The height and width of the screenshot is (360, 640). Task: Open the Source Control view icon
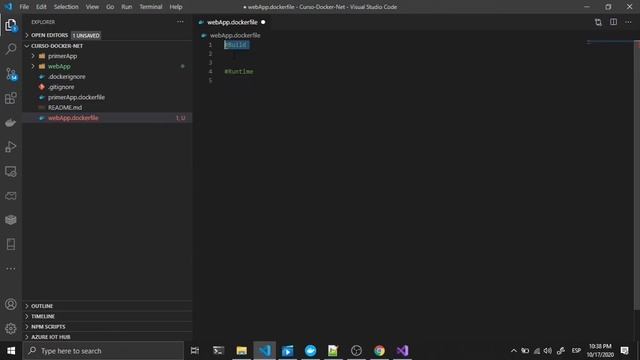tap(11, 74)
